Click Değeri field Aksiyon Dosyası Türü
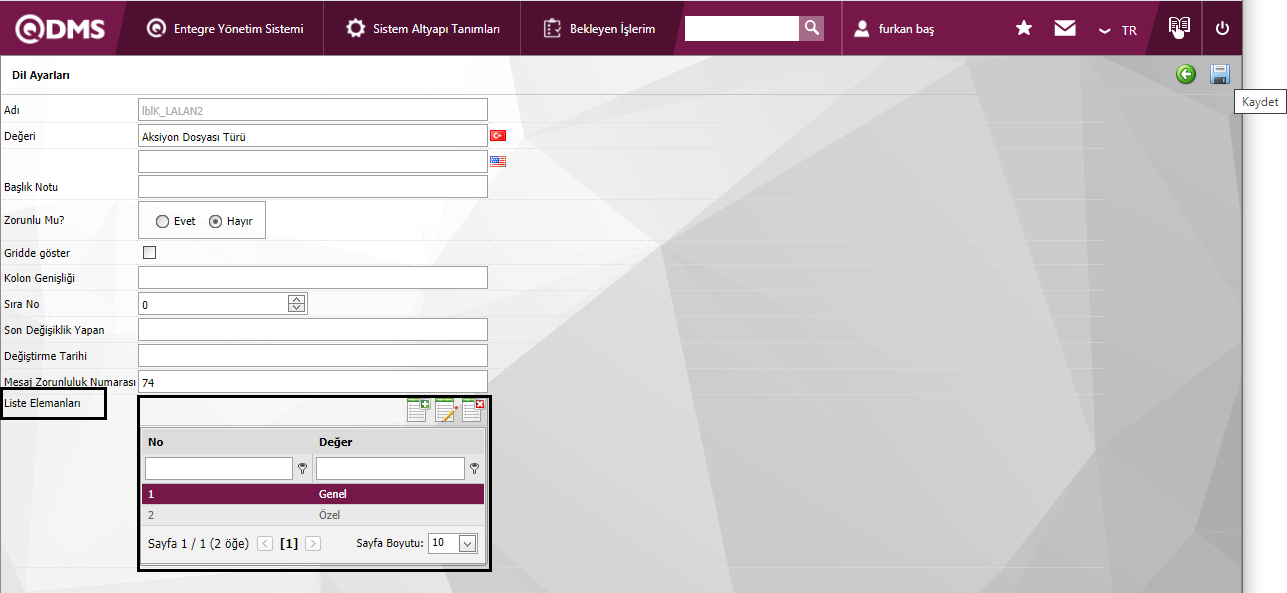The height and width of the screenshot is (593, 1287). coord(313,136)
